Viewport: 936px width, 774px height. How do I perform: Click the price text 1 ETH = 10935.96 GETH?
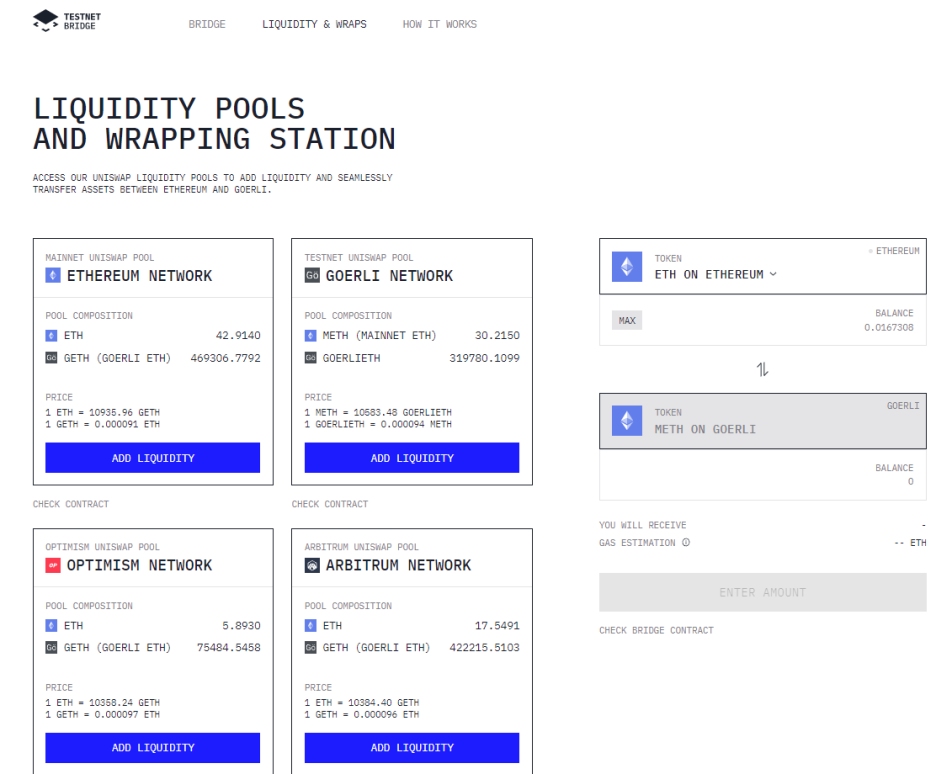(103, 412)
